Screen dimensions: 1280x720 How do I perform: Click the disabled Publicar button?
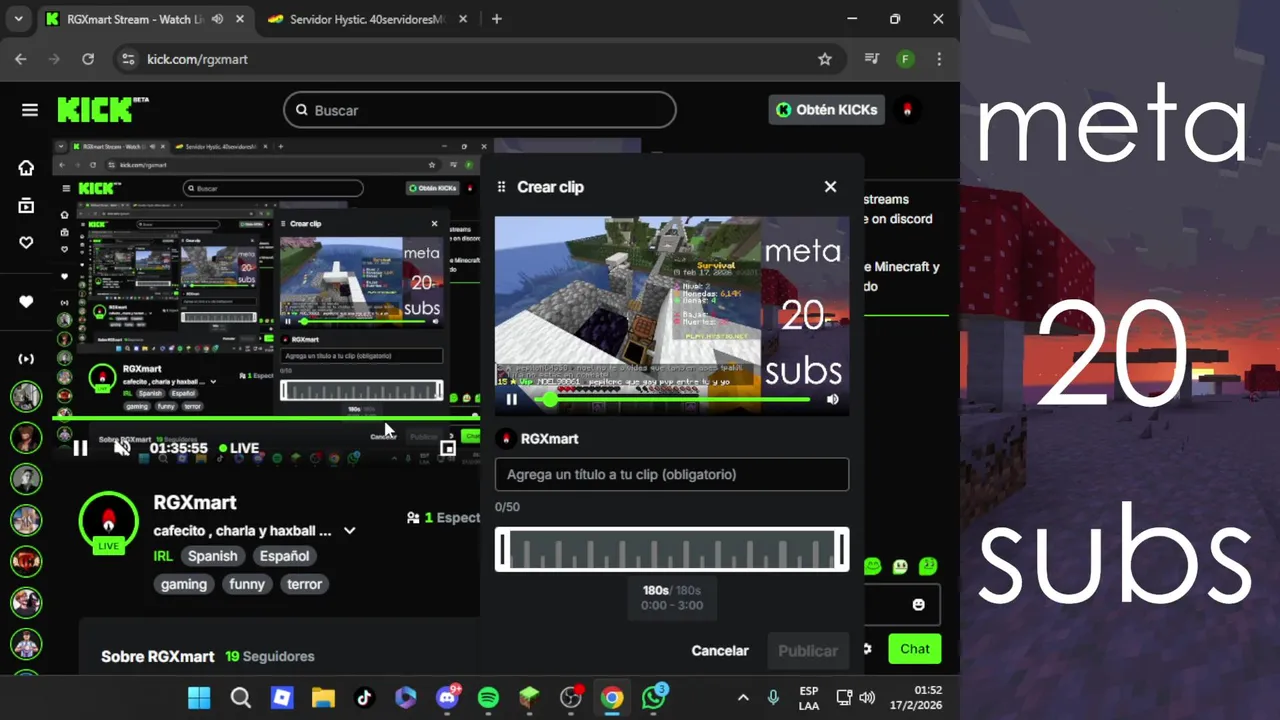point(808,650)
